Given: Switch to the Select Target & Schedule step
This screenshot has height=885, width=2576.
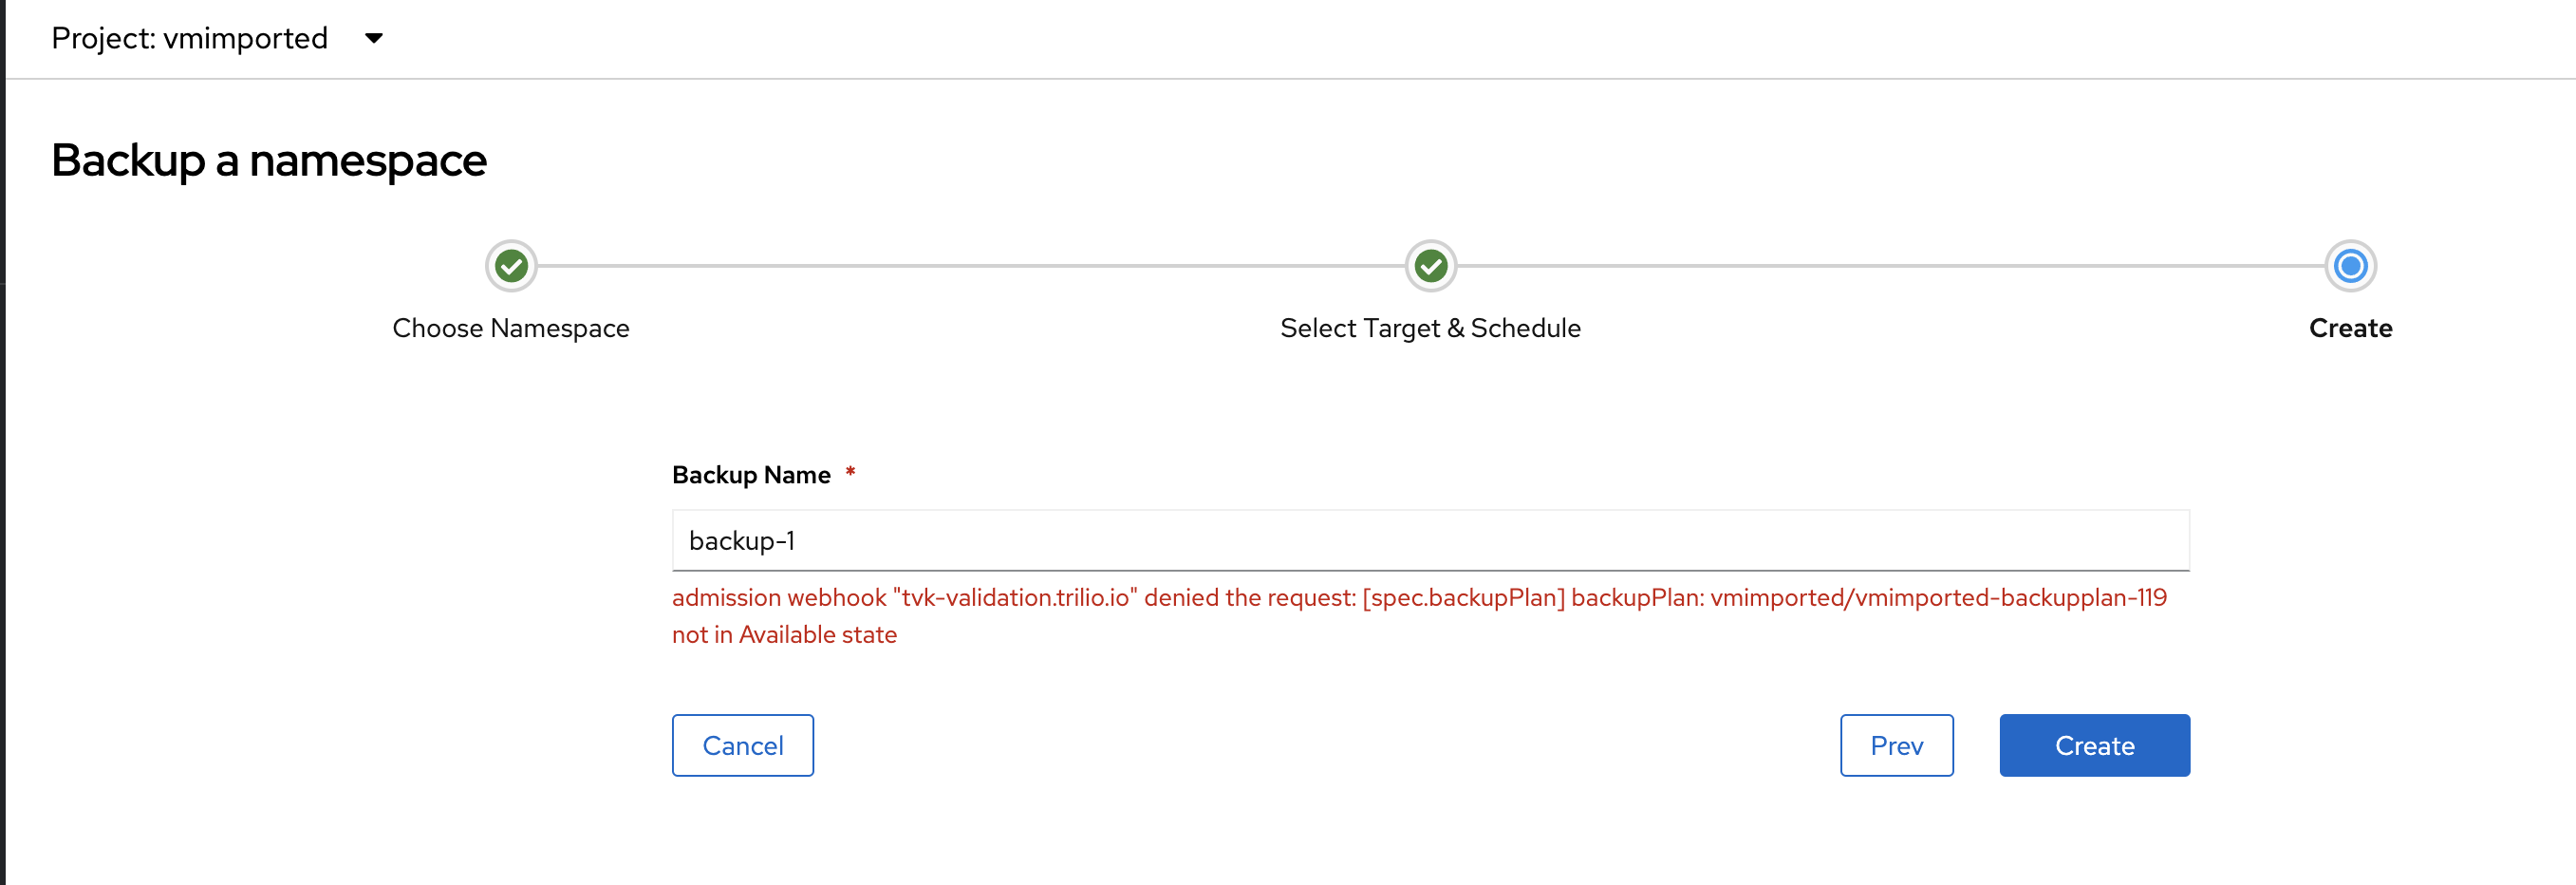Looking at the screenshot, I should tap(1430, 327).
